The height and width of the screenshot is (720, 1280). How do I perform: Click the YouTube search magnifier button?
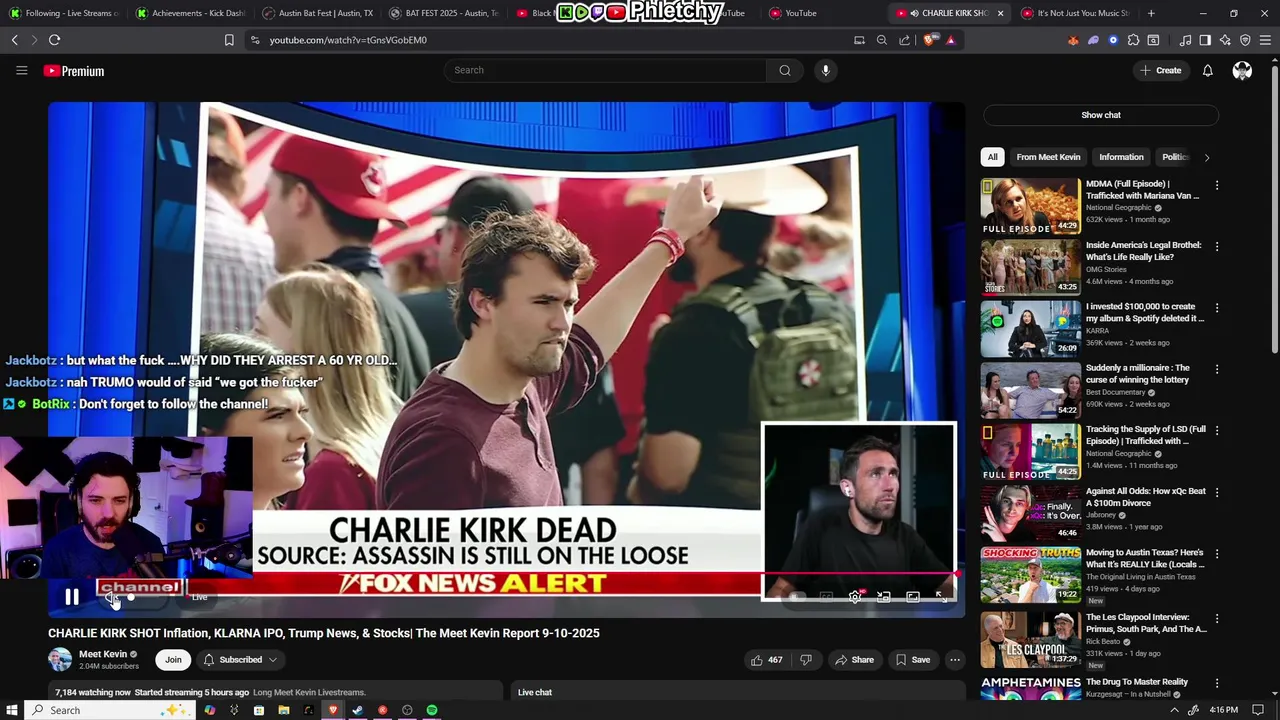pos(785,70)
